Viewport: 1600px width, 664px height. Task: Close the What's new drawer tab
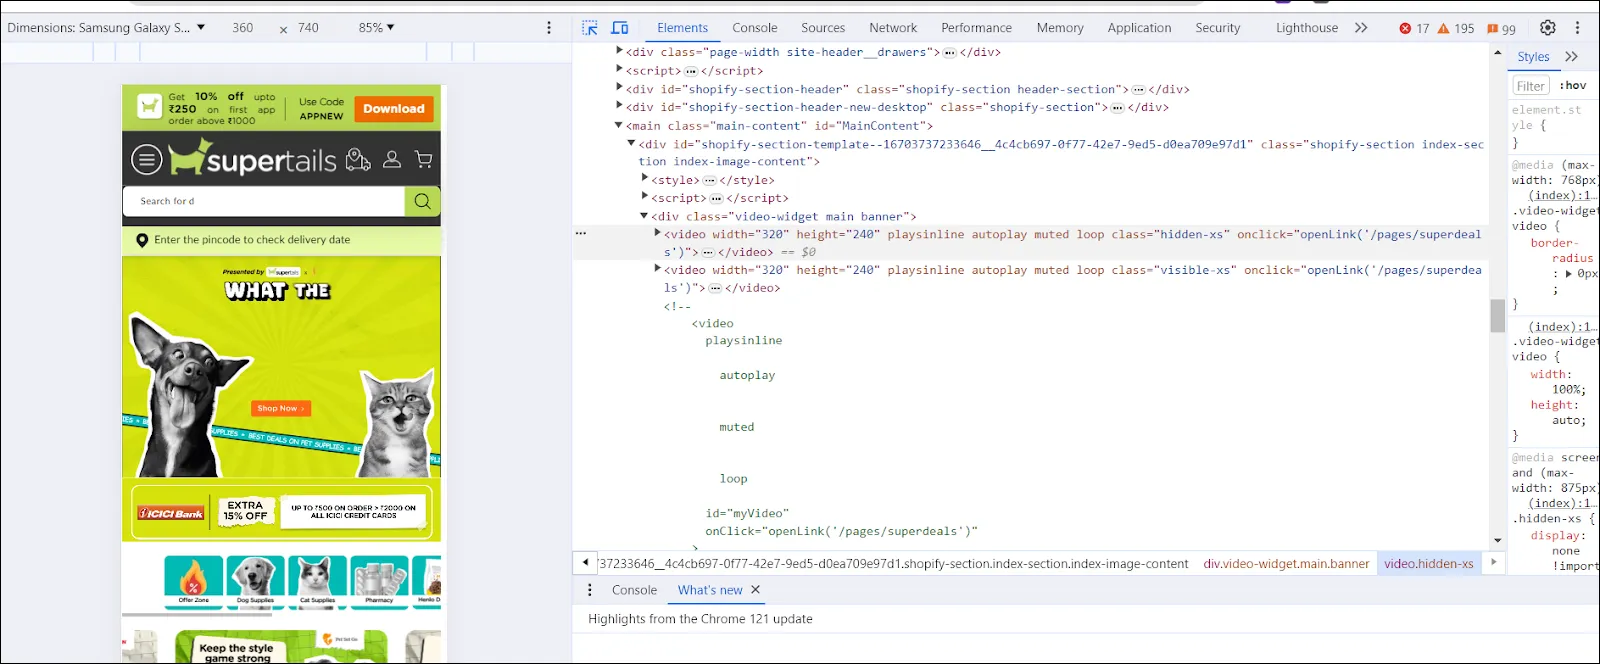coord(755,590)
